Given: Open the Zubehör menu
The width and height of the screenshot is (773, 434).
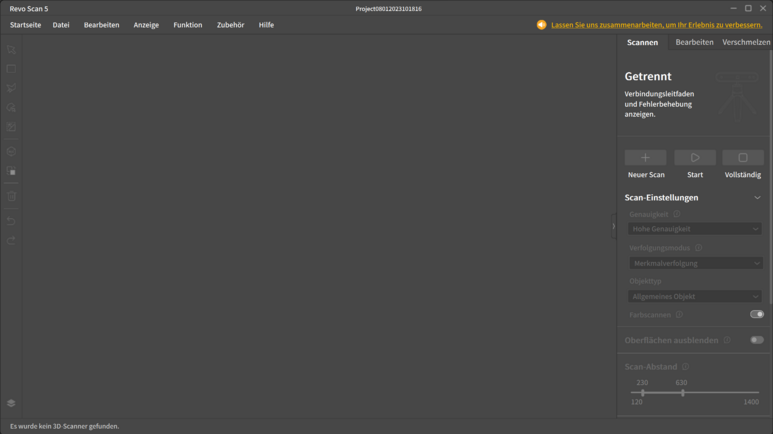Looking at the screenshot, I should click(x=231, y=25).
